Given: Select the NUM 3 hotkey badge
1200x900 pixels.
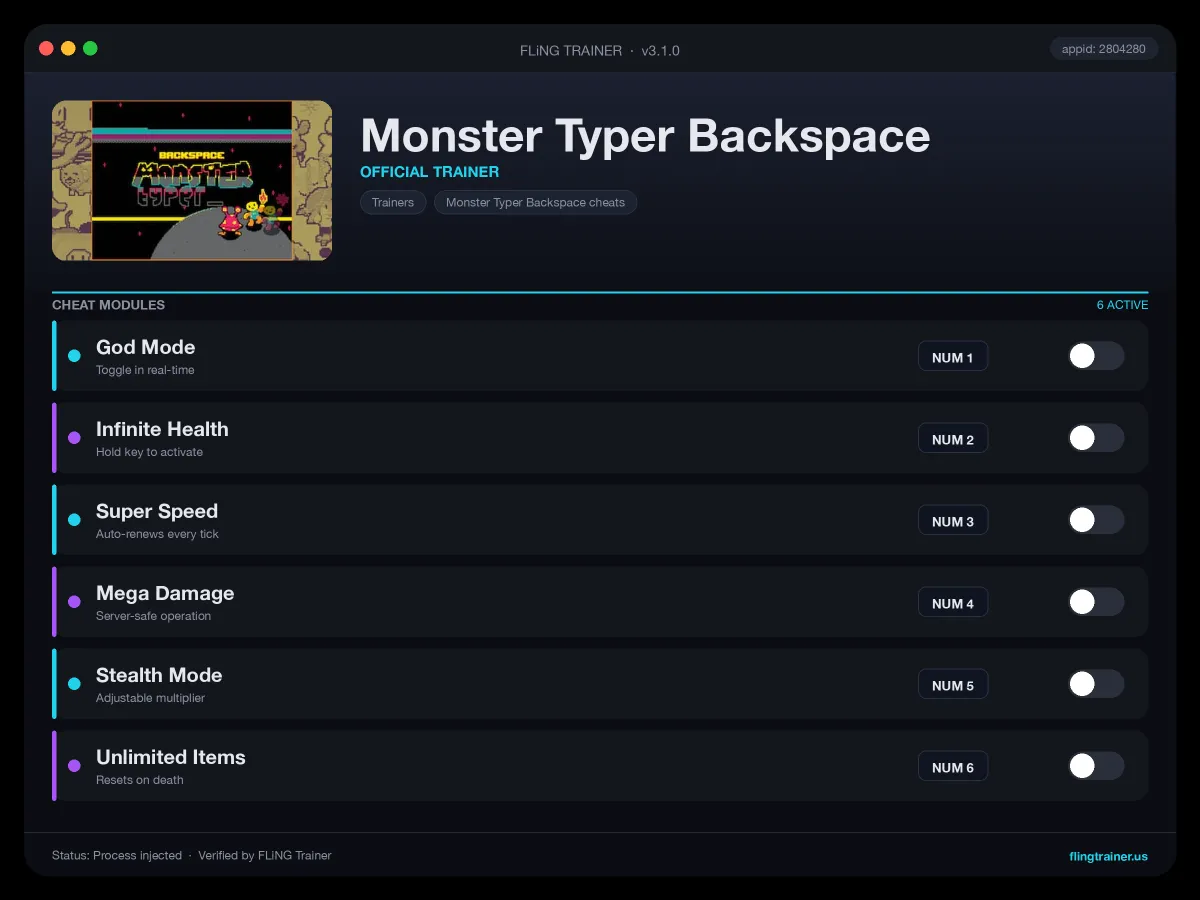Looking at the screenshot, I should [953, 521].
